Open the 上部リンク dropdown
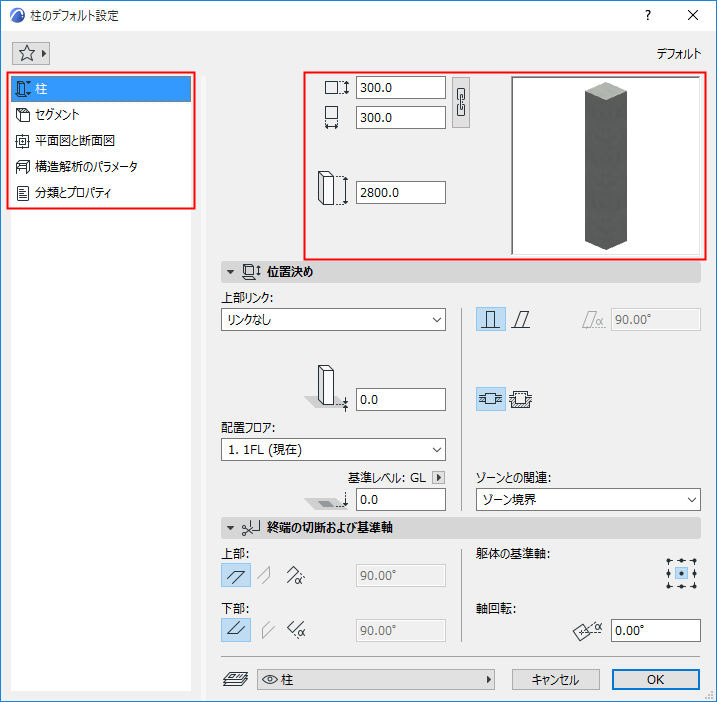 [x=333, y=320]
